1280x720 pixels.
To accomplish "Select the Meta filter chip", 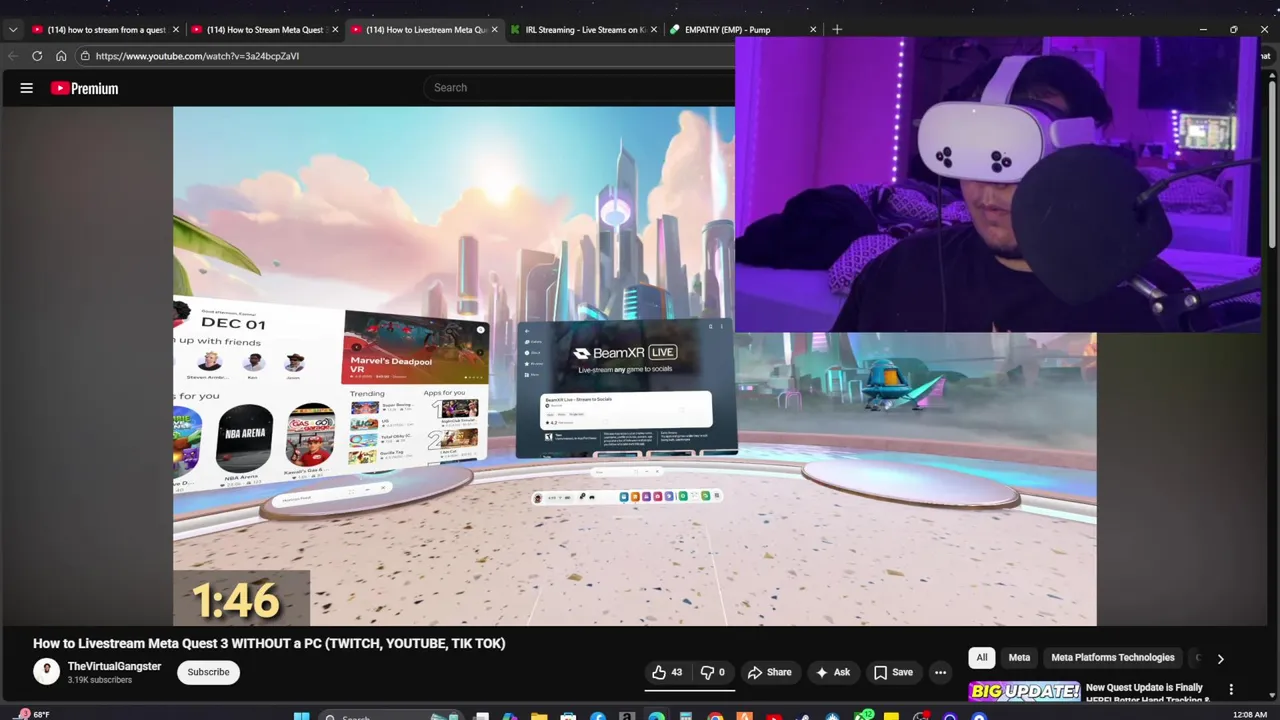I will point(1019,657).
